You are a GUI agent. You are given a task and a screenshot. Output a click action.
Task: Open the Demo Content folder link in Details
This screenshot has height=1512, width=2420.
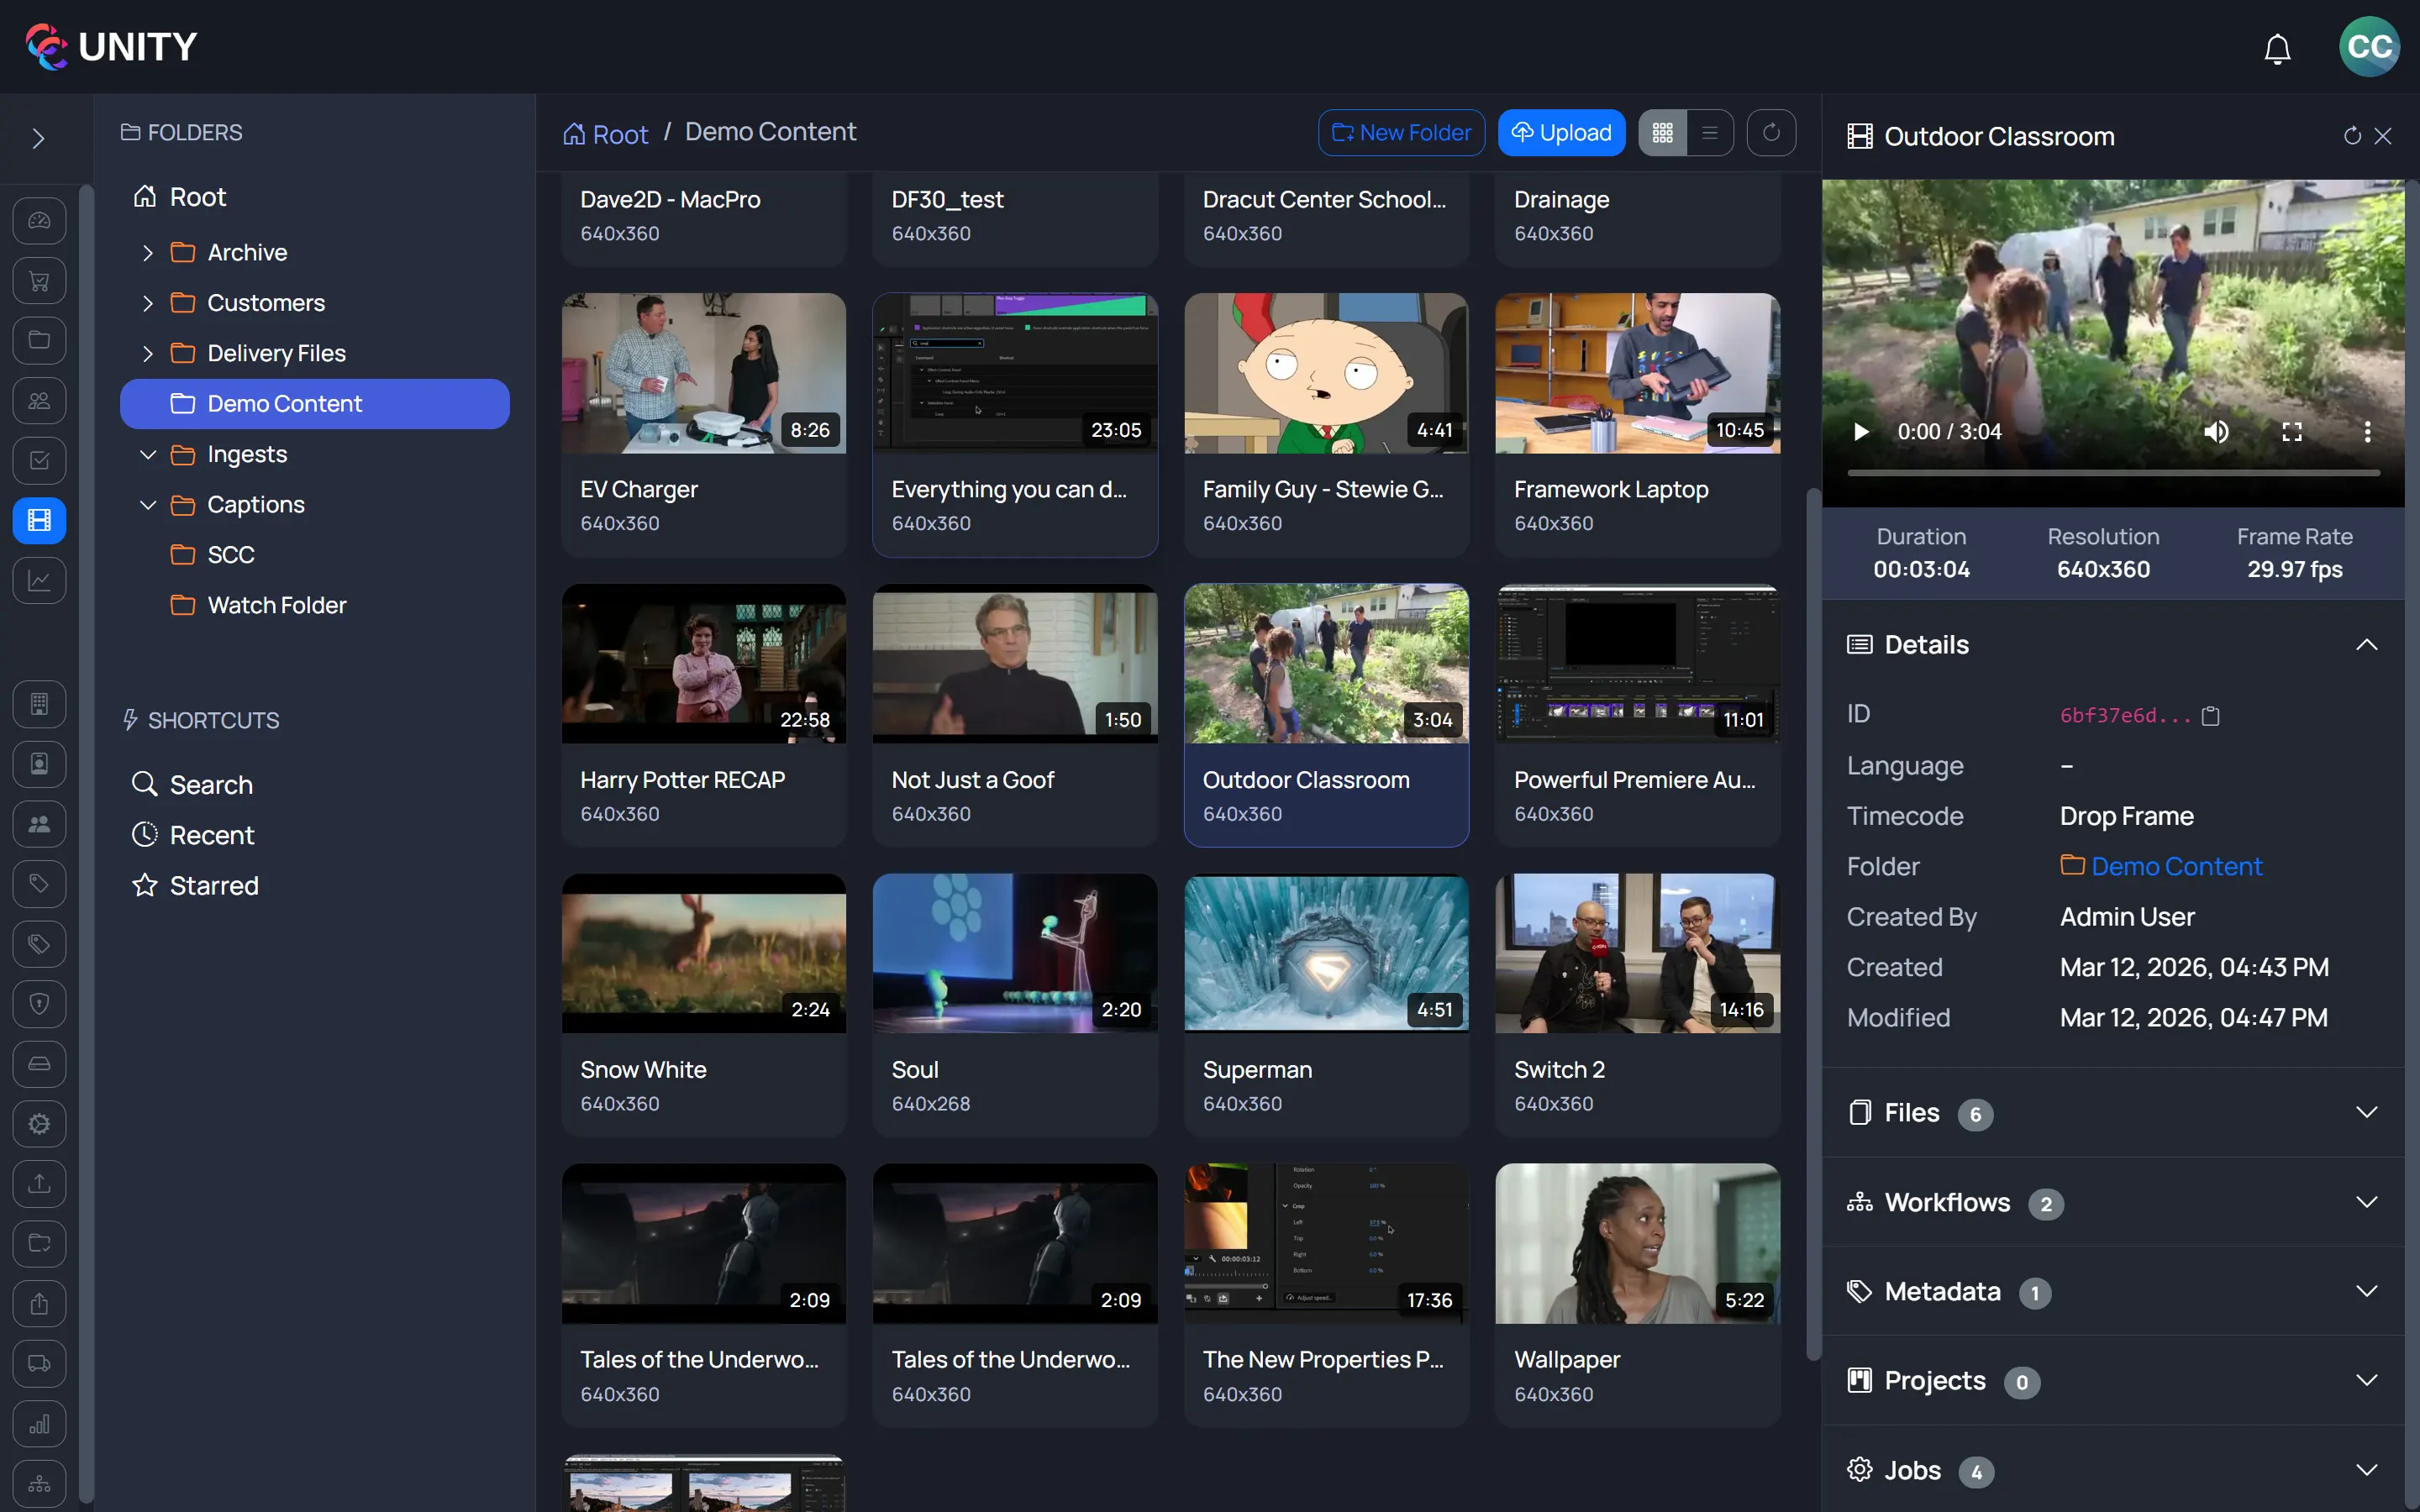click(2176, 866)
